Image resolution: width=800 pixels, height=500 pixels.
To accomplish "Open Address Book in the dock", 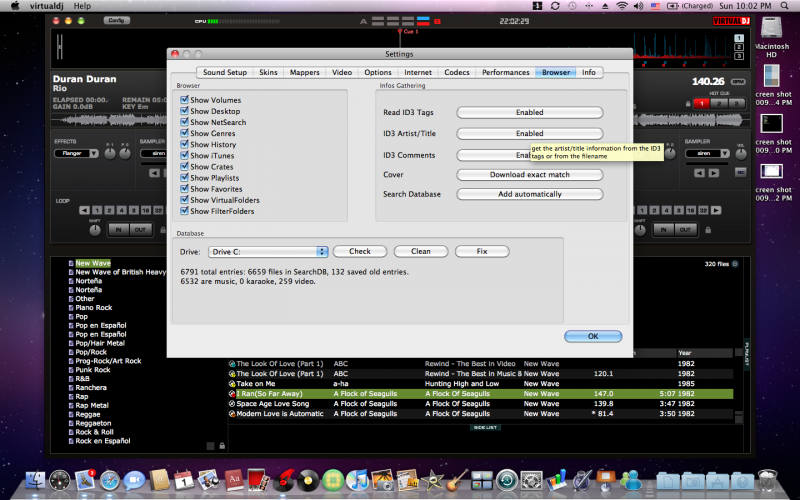I will (159, 481).
